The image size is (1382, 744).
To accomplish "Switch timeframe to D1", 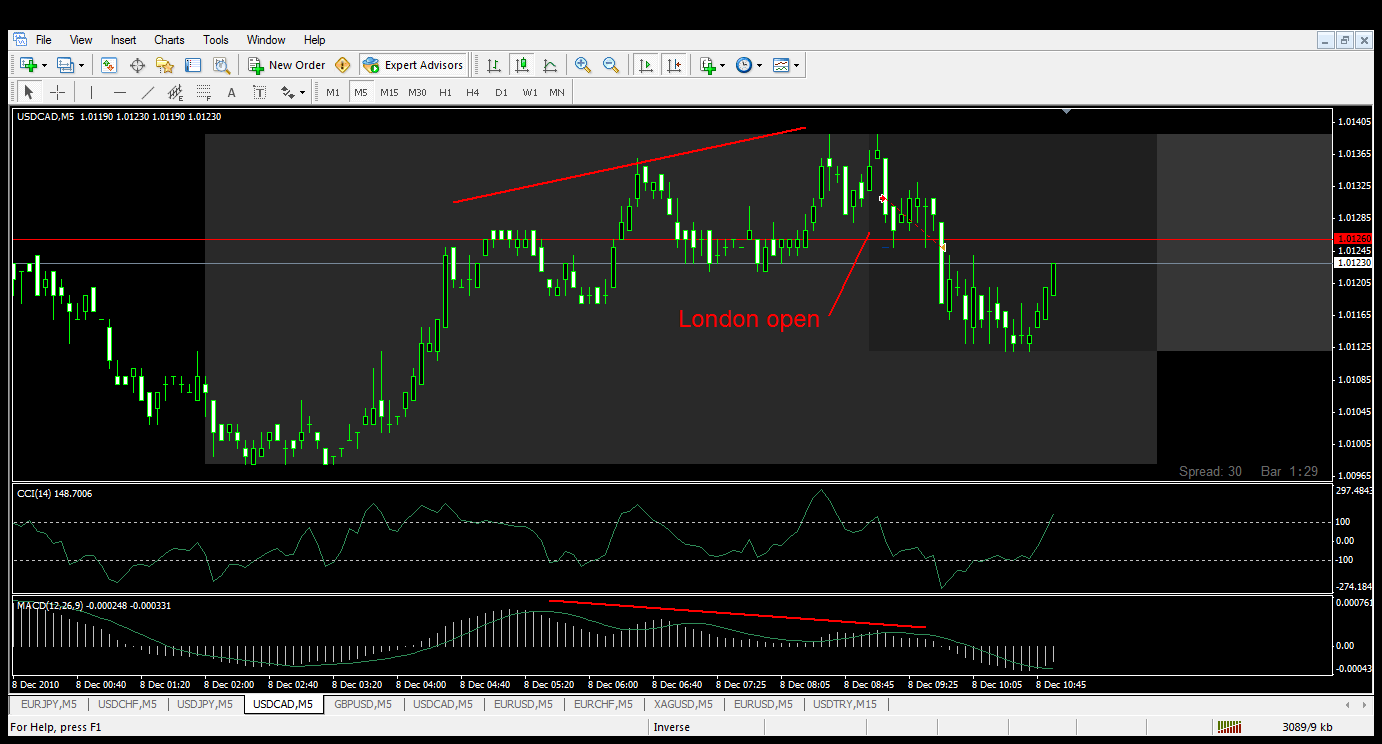I will pyautogui.click(x=501, y=92).
